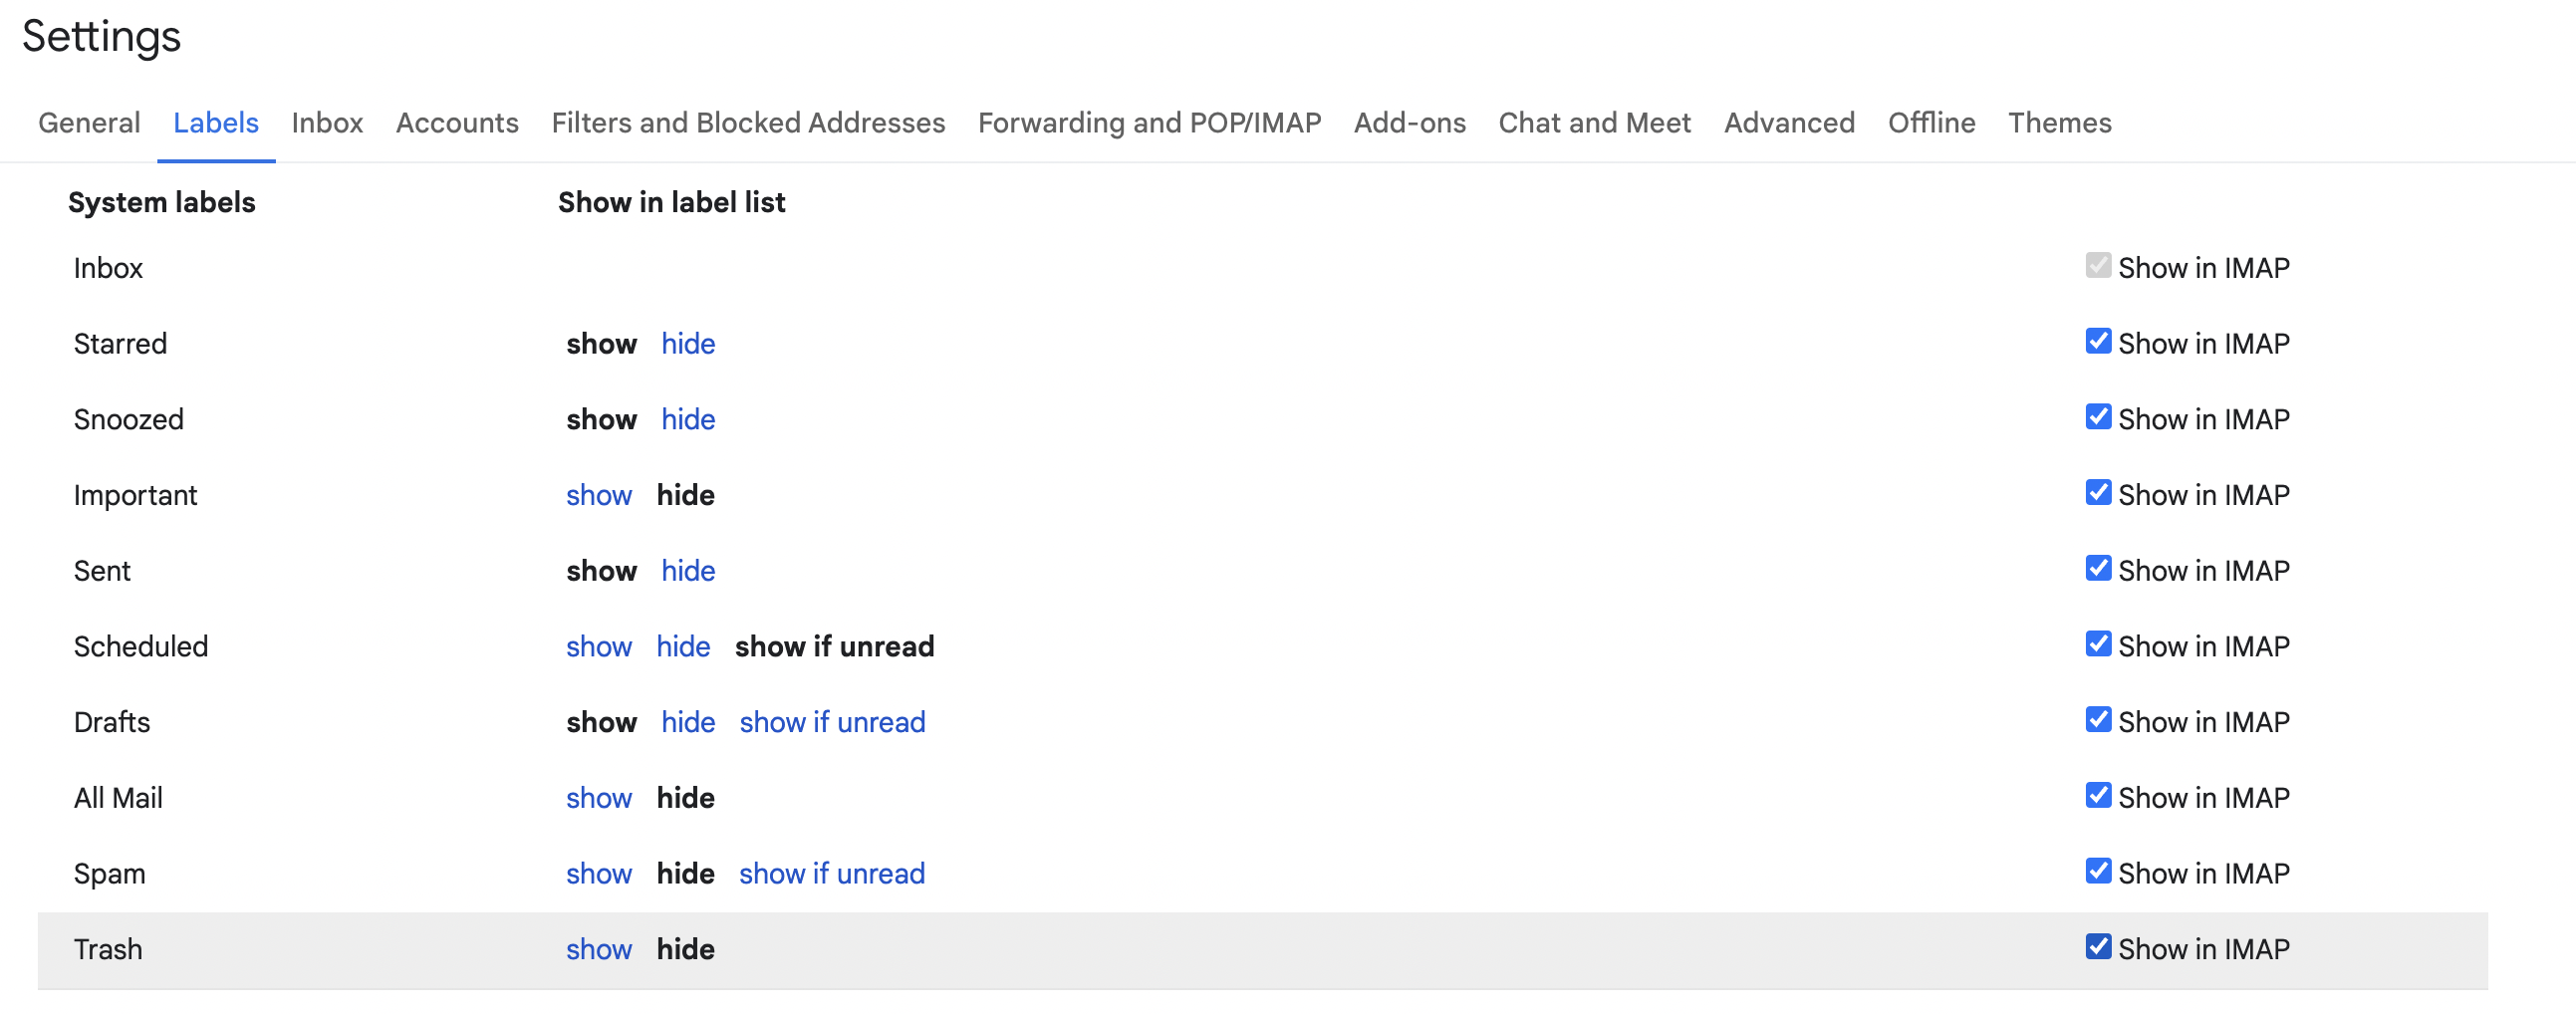The width and height of the screenshot is (2576, 1014).
Task: Show the Trash label
Action: click(599, 948)
